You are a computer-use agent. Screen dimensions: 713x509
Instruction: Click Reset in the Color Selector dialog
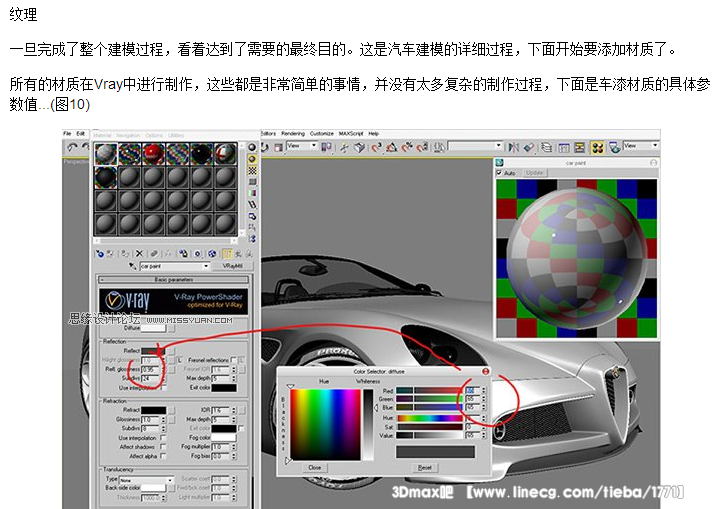click(x=424, y=468)
